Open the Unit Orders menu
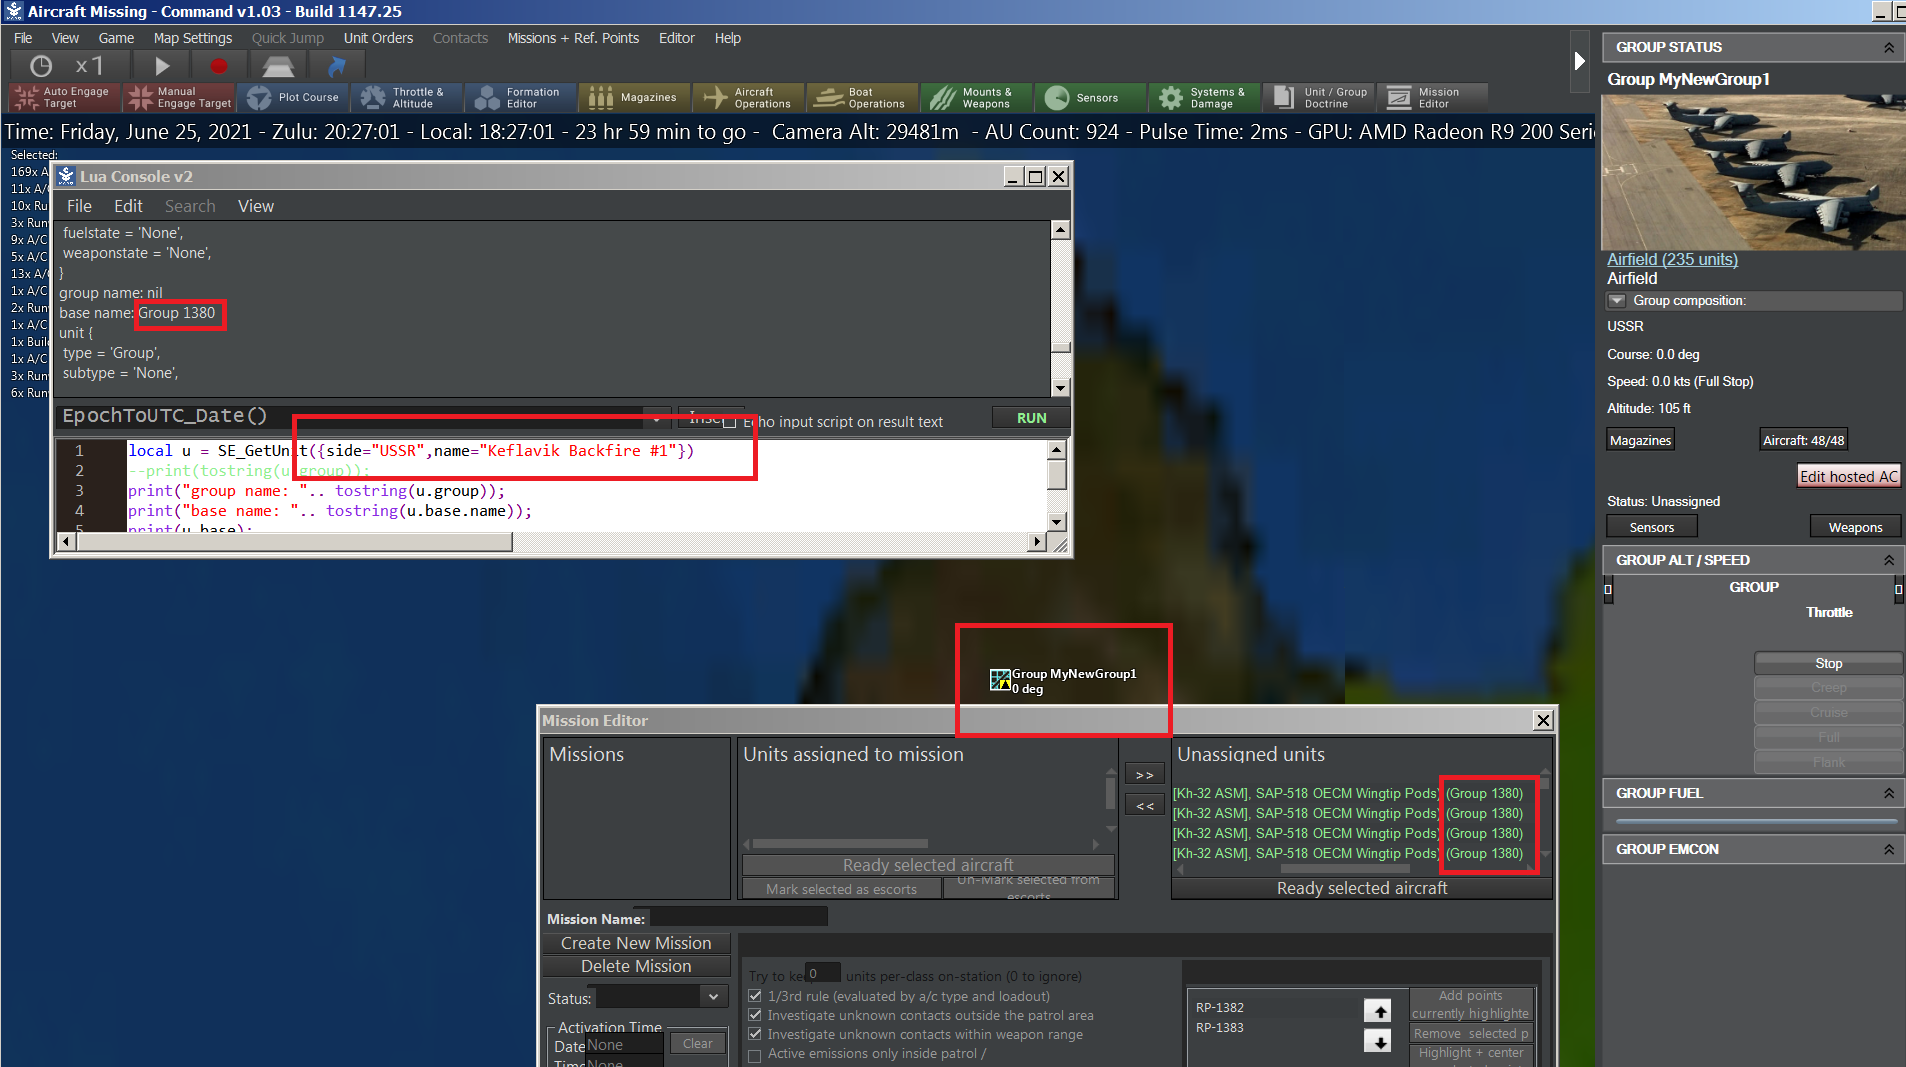This screenshot has width=1906, height=1067. click(378, 38)
